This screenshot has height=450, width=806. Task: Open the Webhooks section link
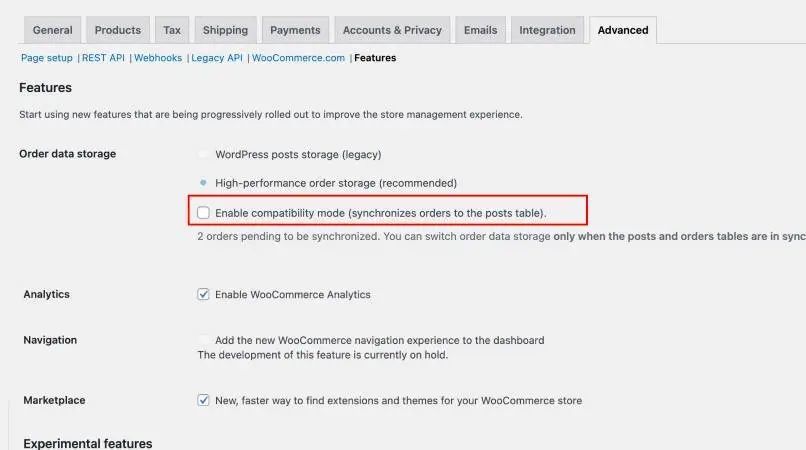pos(158,58)
